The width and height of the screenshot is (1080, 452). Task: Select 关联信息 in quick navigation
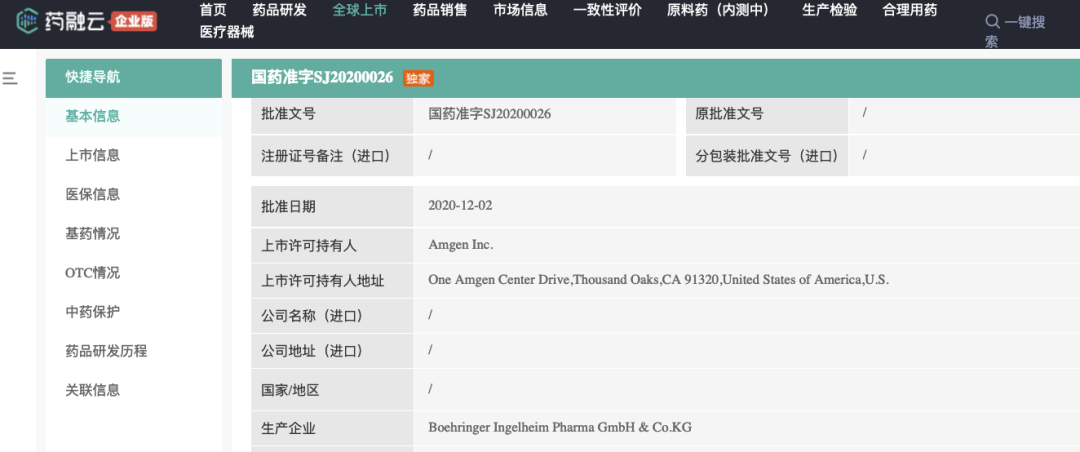click(x=92, y=390)
